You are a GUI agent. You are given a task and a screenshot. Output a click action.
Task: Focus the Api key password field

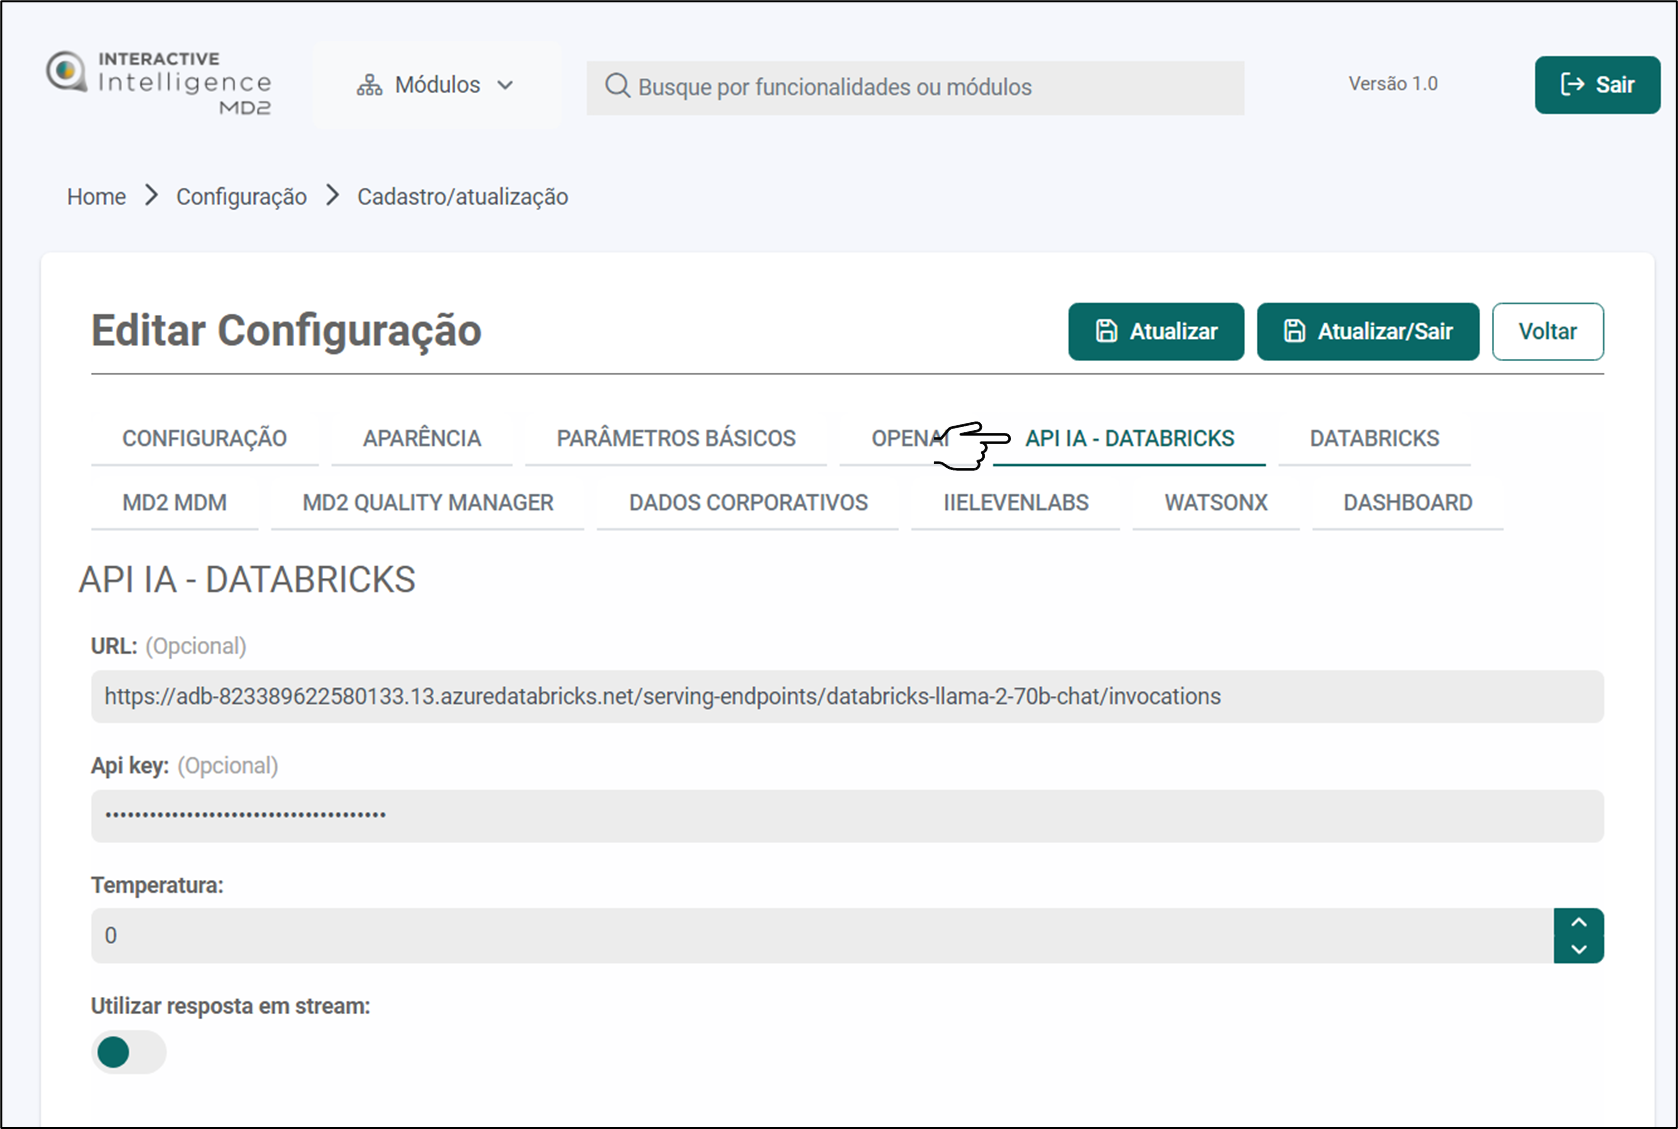coord(846,816)
